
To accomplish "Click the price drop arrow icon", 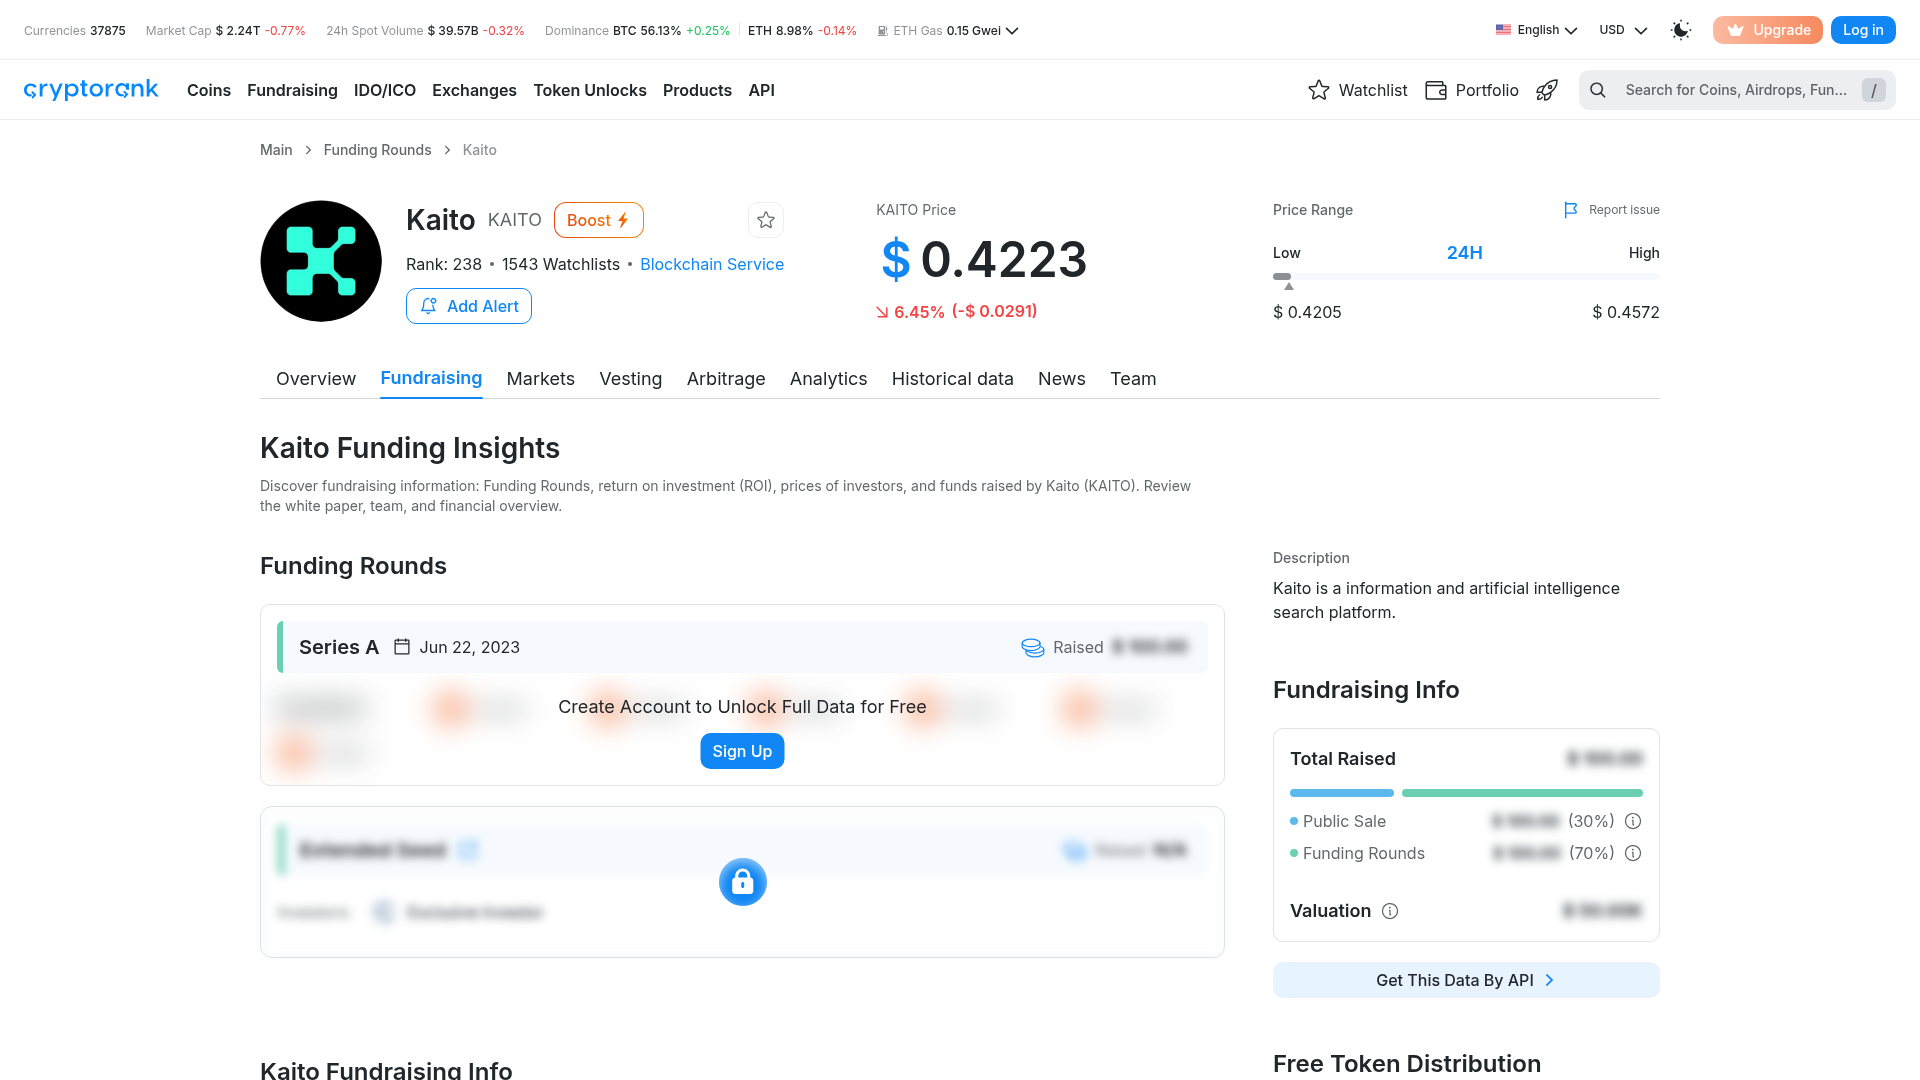I will coord(882,312).
